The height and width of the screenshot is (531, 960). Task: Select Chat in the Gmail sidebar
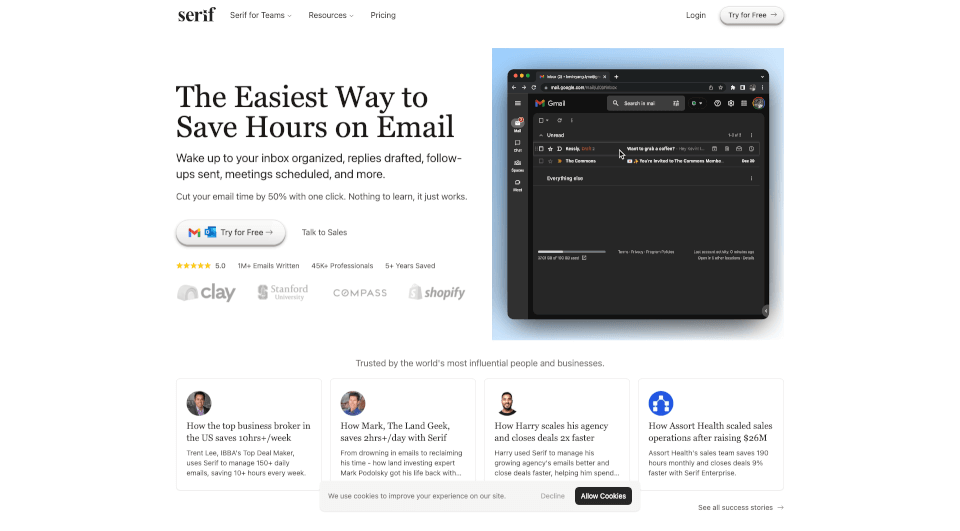click(x=517, y=146)
